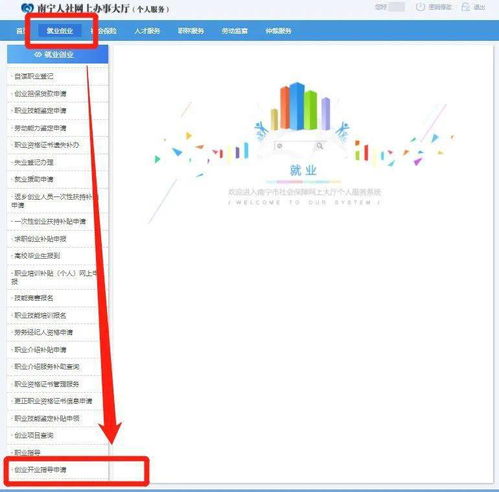Switch to the 就业创业 navigation tab

[x=60, y=31]
